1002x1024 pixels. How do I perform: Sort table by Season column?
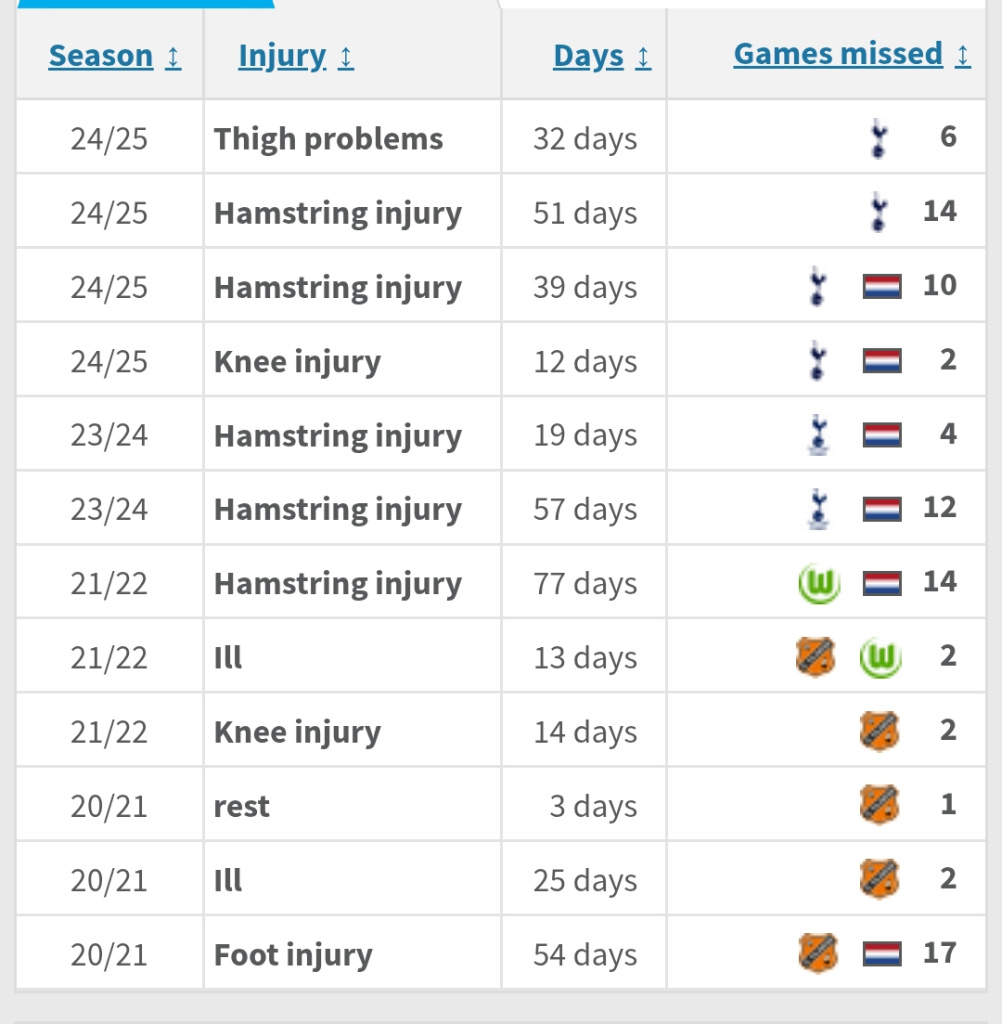click(101, 56)
